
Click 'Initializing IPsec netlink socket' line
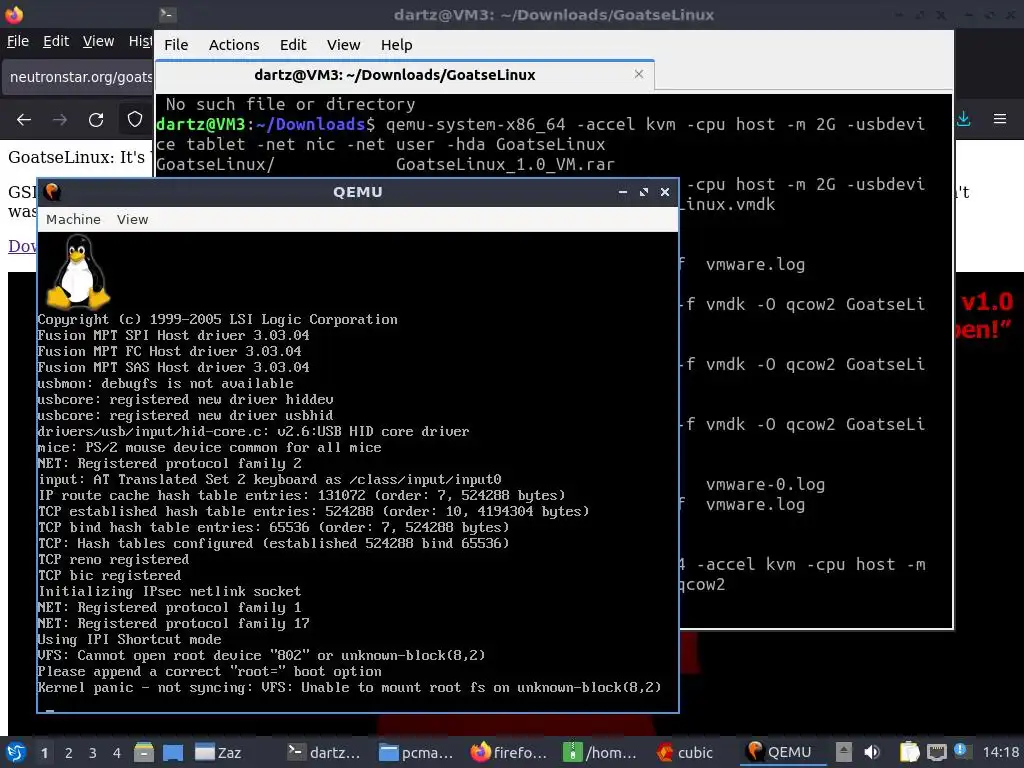(x=170, y=592)
